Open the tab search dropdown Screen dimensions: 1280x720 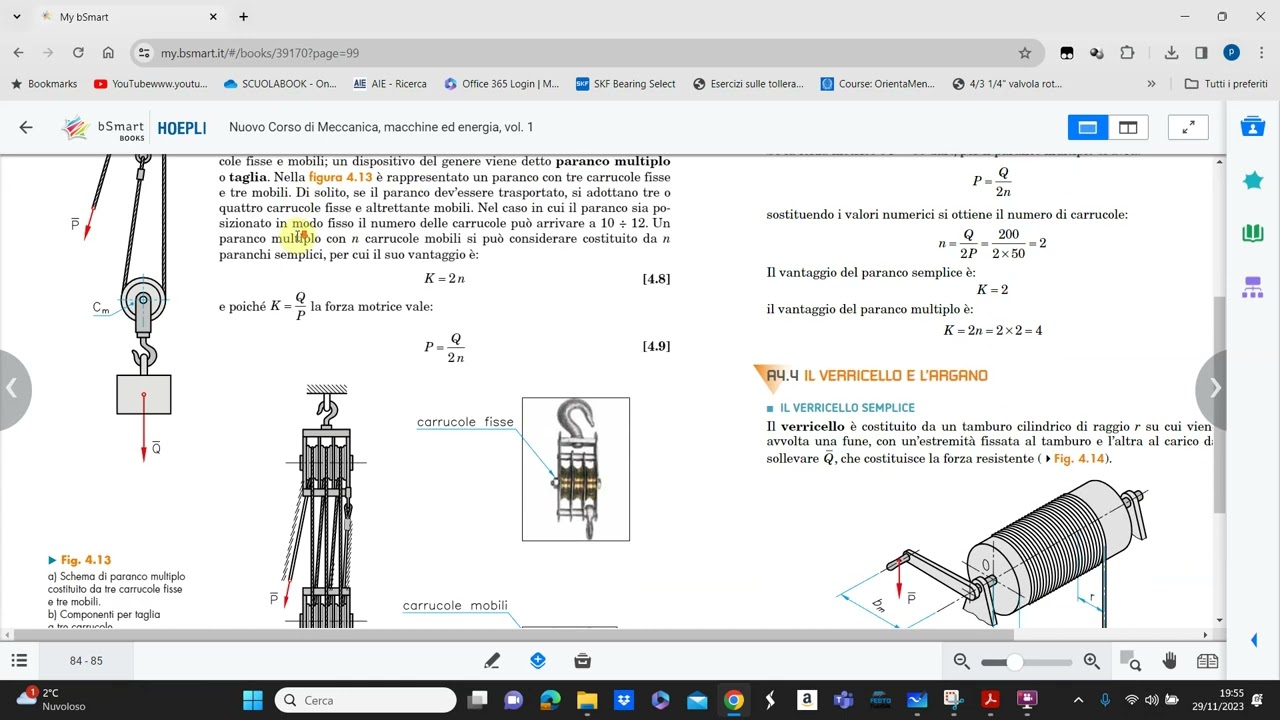coord(16,17)
